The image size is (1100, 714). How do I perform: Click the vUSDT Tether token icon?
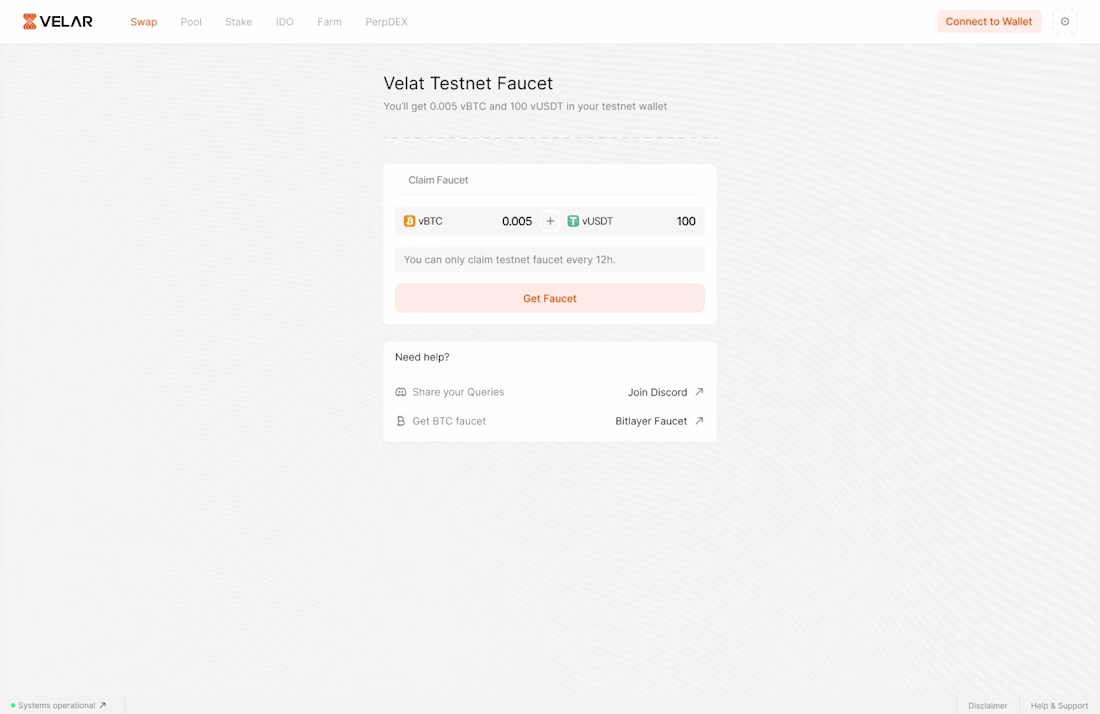(573, 221)
